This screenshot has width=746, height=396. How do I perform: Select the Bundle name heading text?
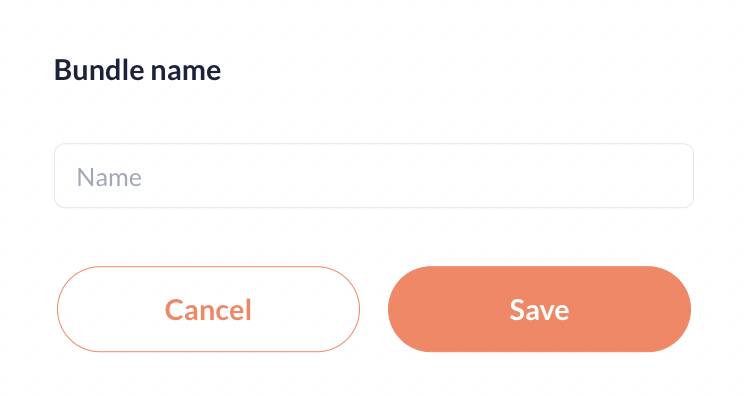[x=137, y=70]
